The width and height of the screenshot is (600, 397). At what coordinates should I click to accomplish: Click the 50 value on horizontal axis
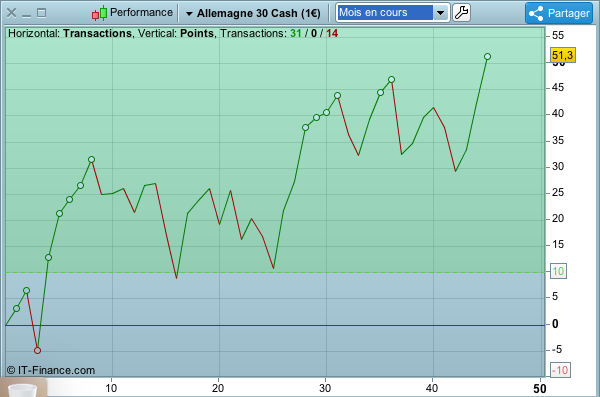pyautogui.click(x=540, y=389)
